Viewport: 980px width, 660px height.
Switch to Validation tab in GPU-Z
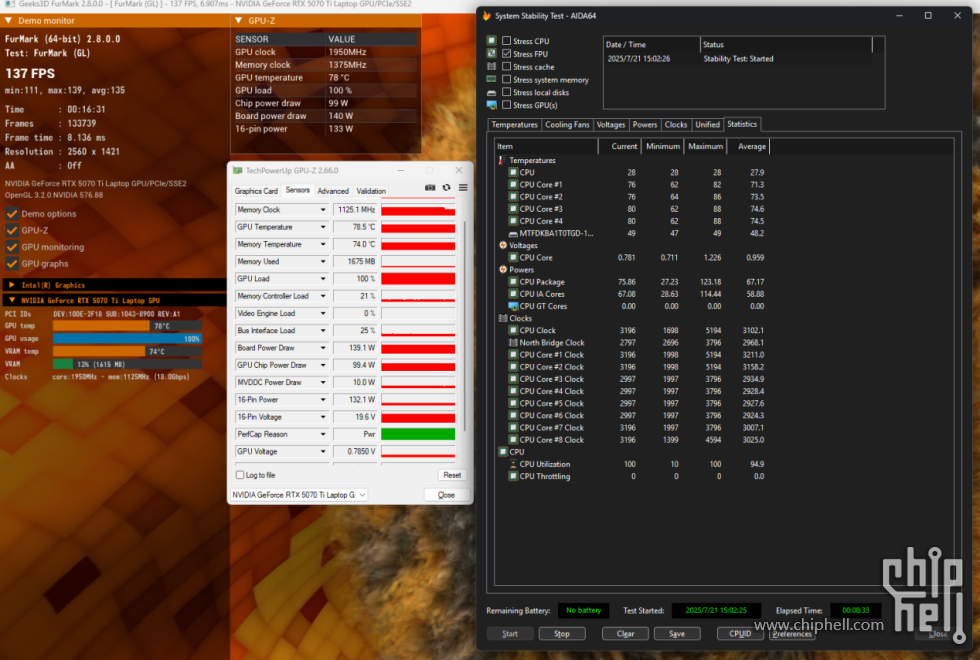[x=371, y=191]
